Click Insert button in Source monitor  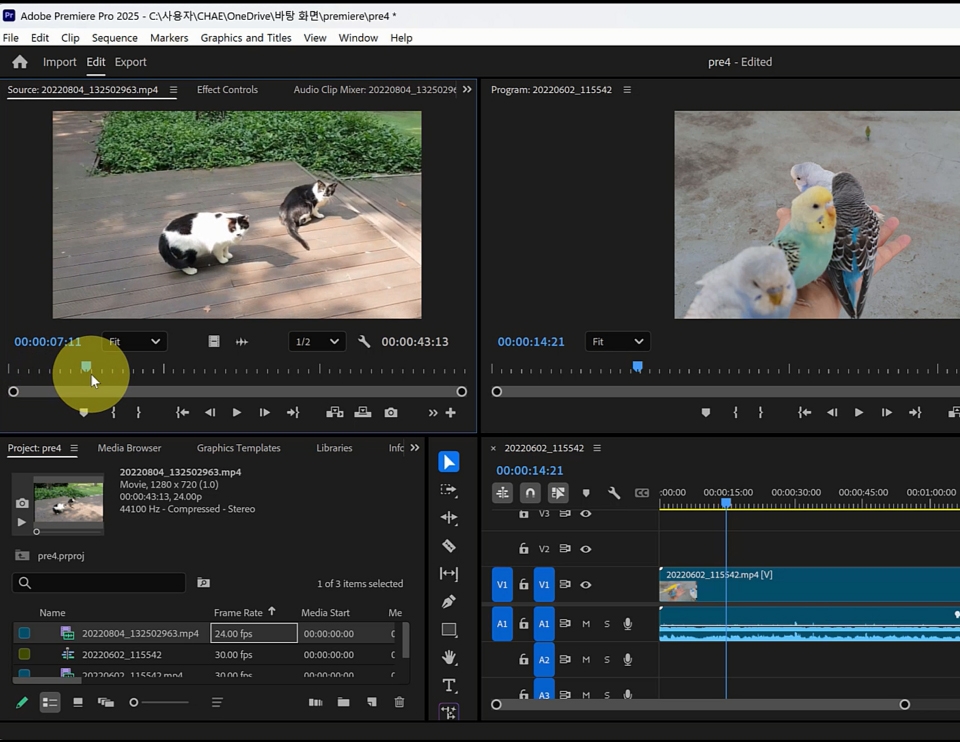334,413
